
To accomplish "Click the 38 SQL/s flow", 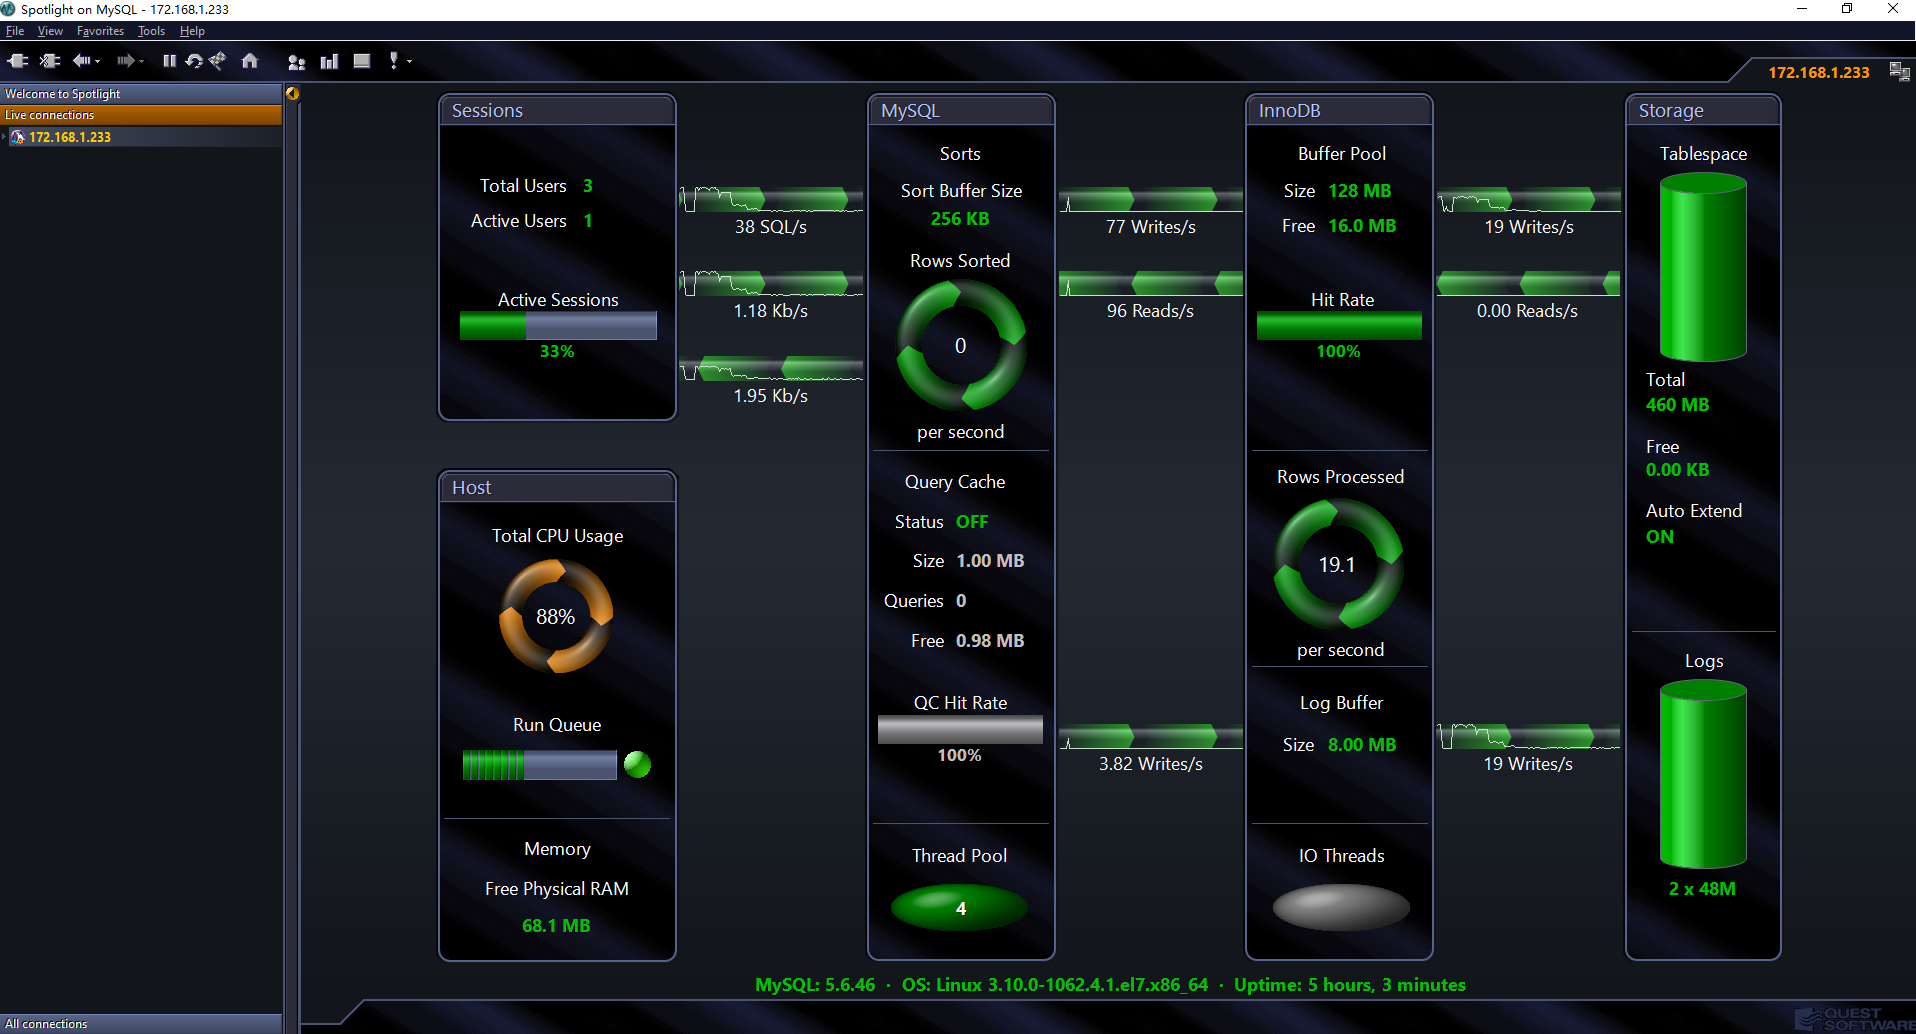I will click(770, 199).
